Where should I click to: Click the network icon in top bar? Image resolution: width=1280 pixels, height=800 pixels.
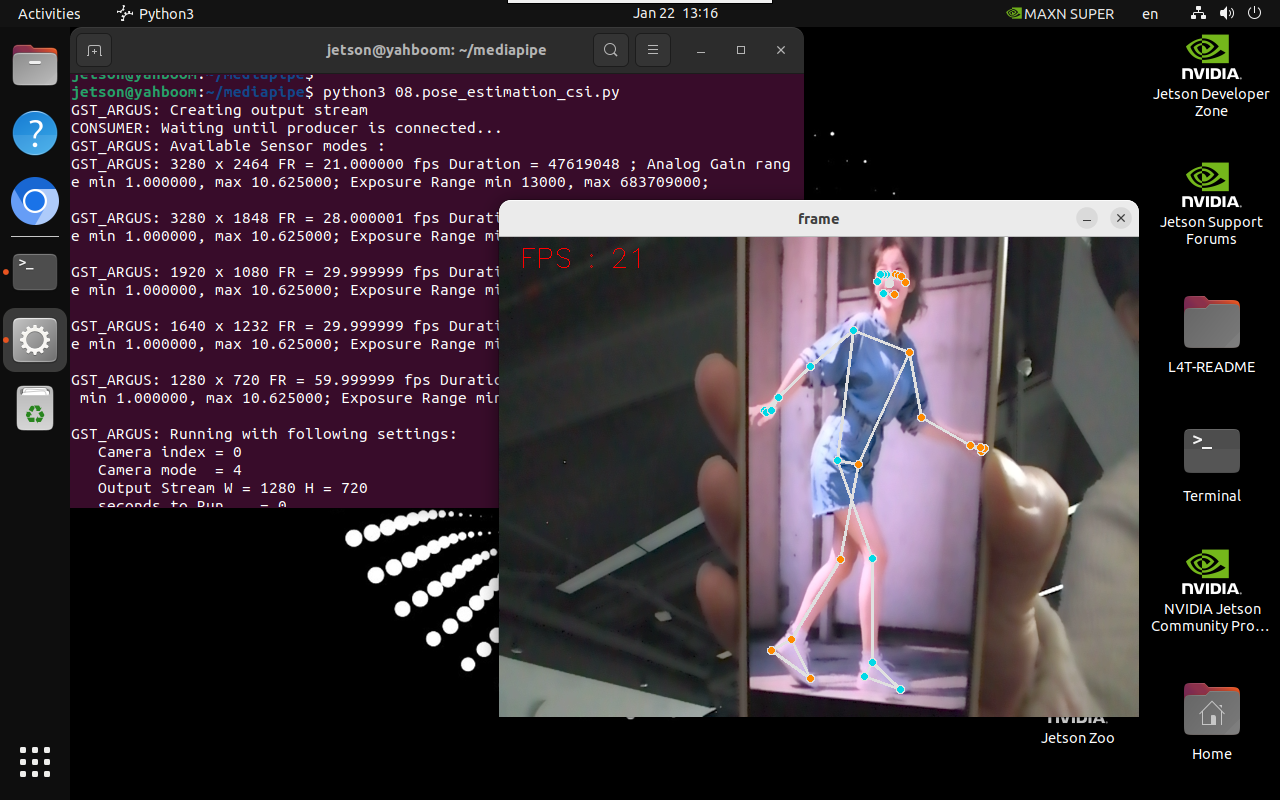[1199, 13]
